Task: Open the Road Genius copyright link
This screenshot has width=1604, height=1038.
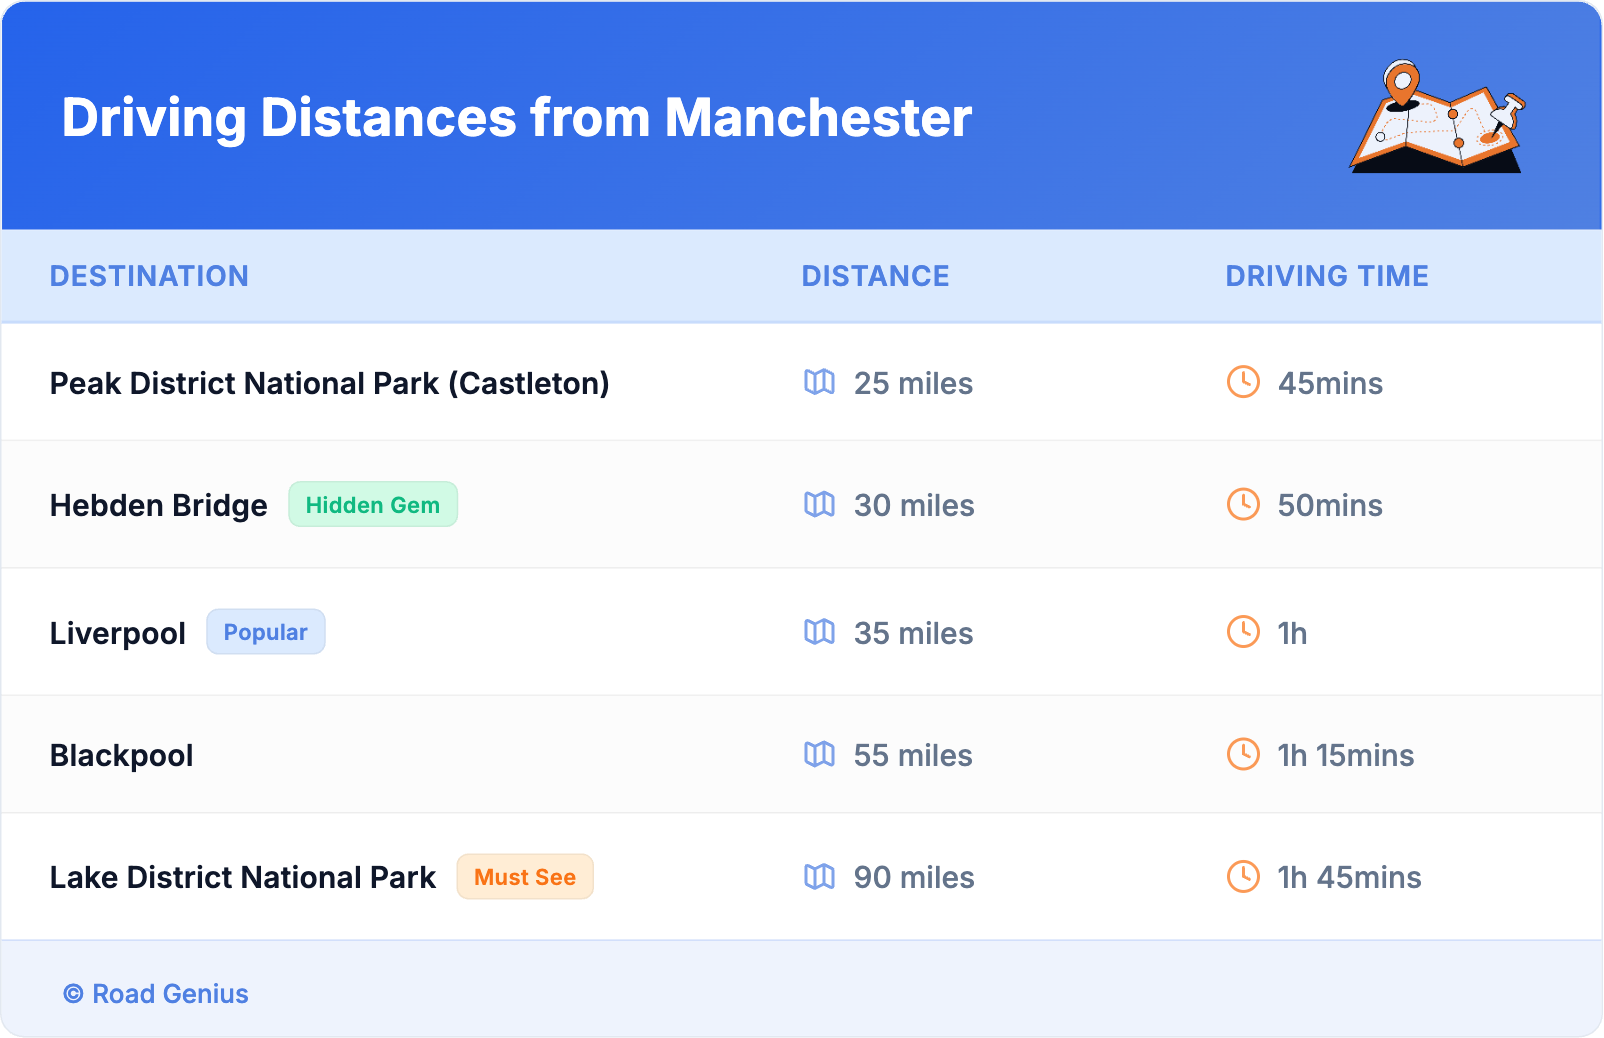Action: click(156, 994)
